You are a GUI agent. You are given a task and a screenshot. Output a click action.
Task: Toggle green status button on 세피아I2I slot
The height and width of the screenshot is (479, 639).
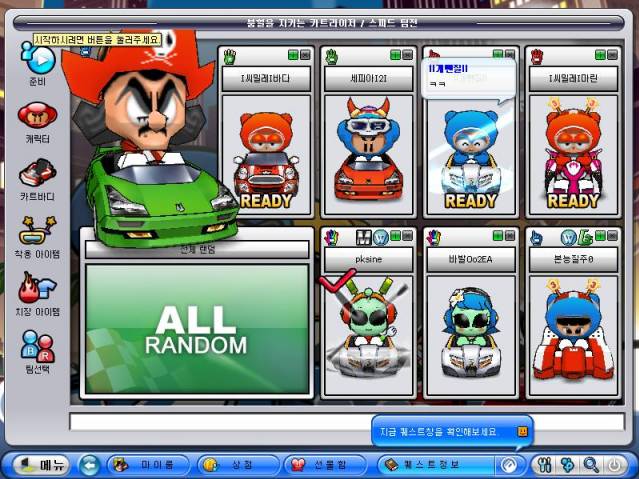tap(395, 55)
